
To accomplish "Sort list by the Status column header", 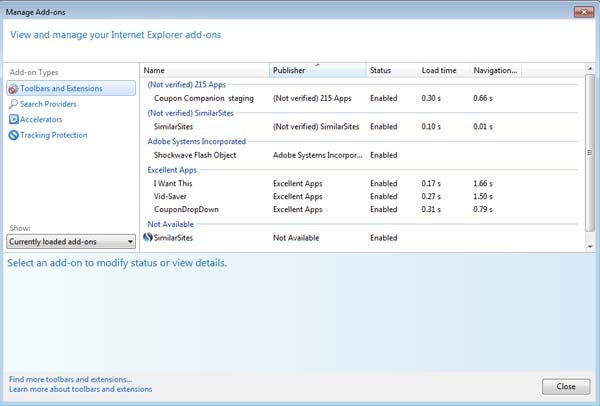I will (x=392, y=70).
